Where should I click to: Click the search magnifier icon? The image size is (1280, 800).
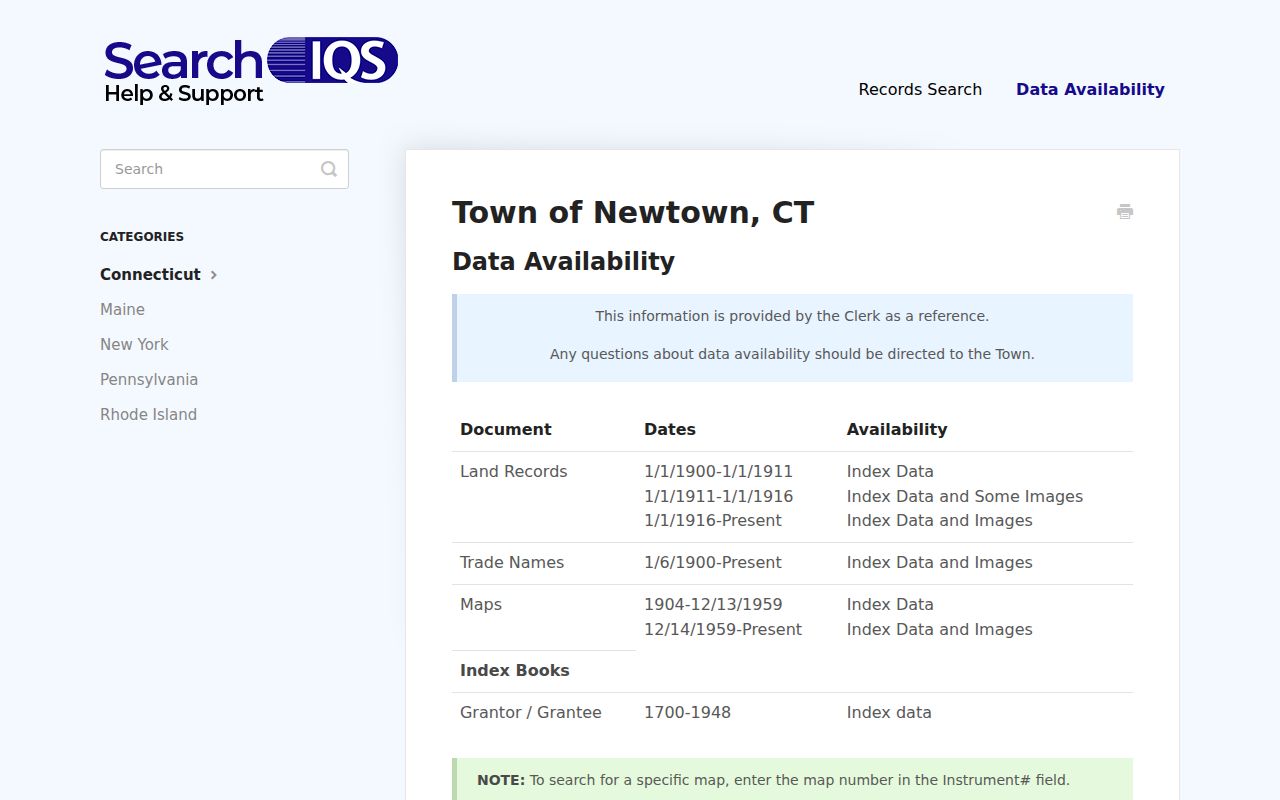pyautogui.click(x=329, y=169)
